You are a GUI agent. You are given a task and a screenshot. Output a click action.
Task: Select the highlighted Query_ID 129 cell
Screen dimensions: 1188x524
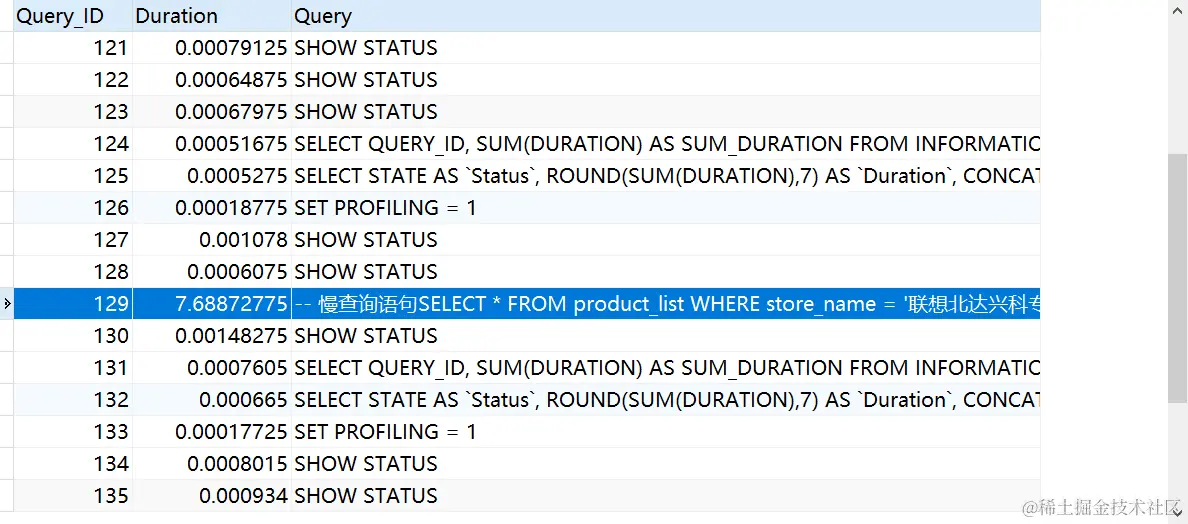pos(73,304)
